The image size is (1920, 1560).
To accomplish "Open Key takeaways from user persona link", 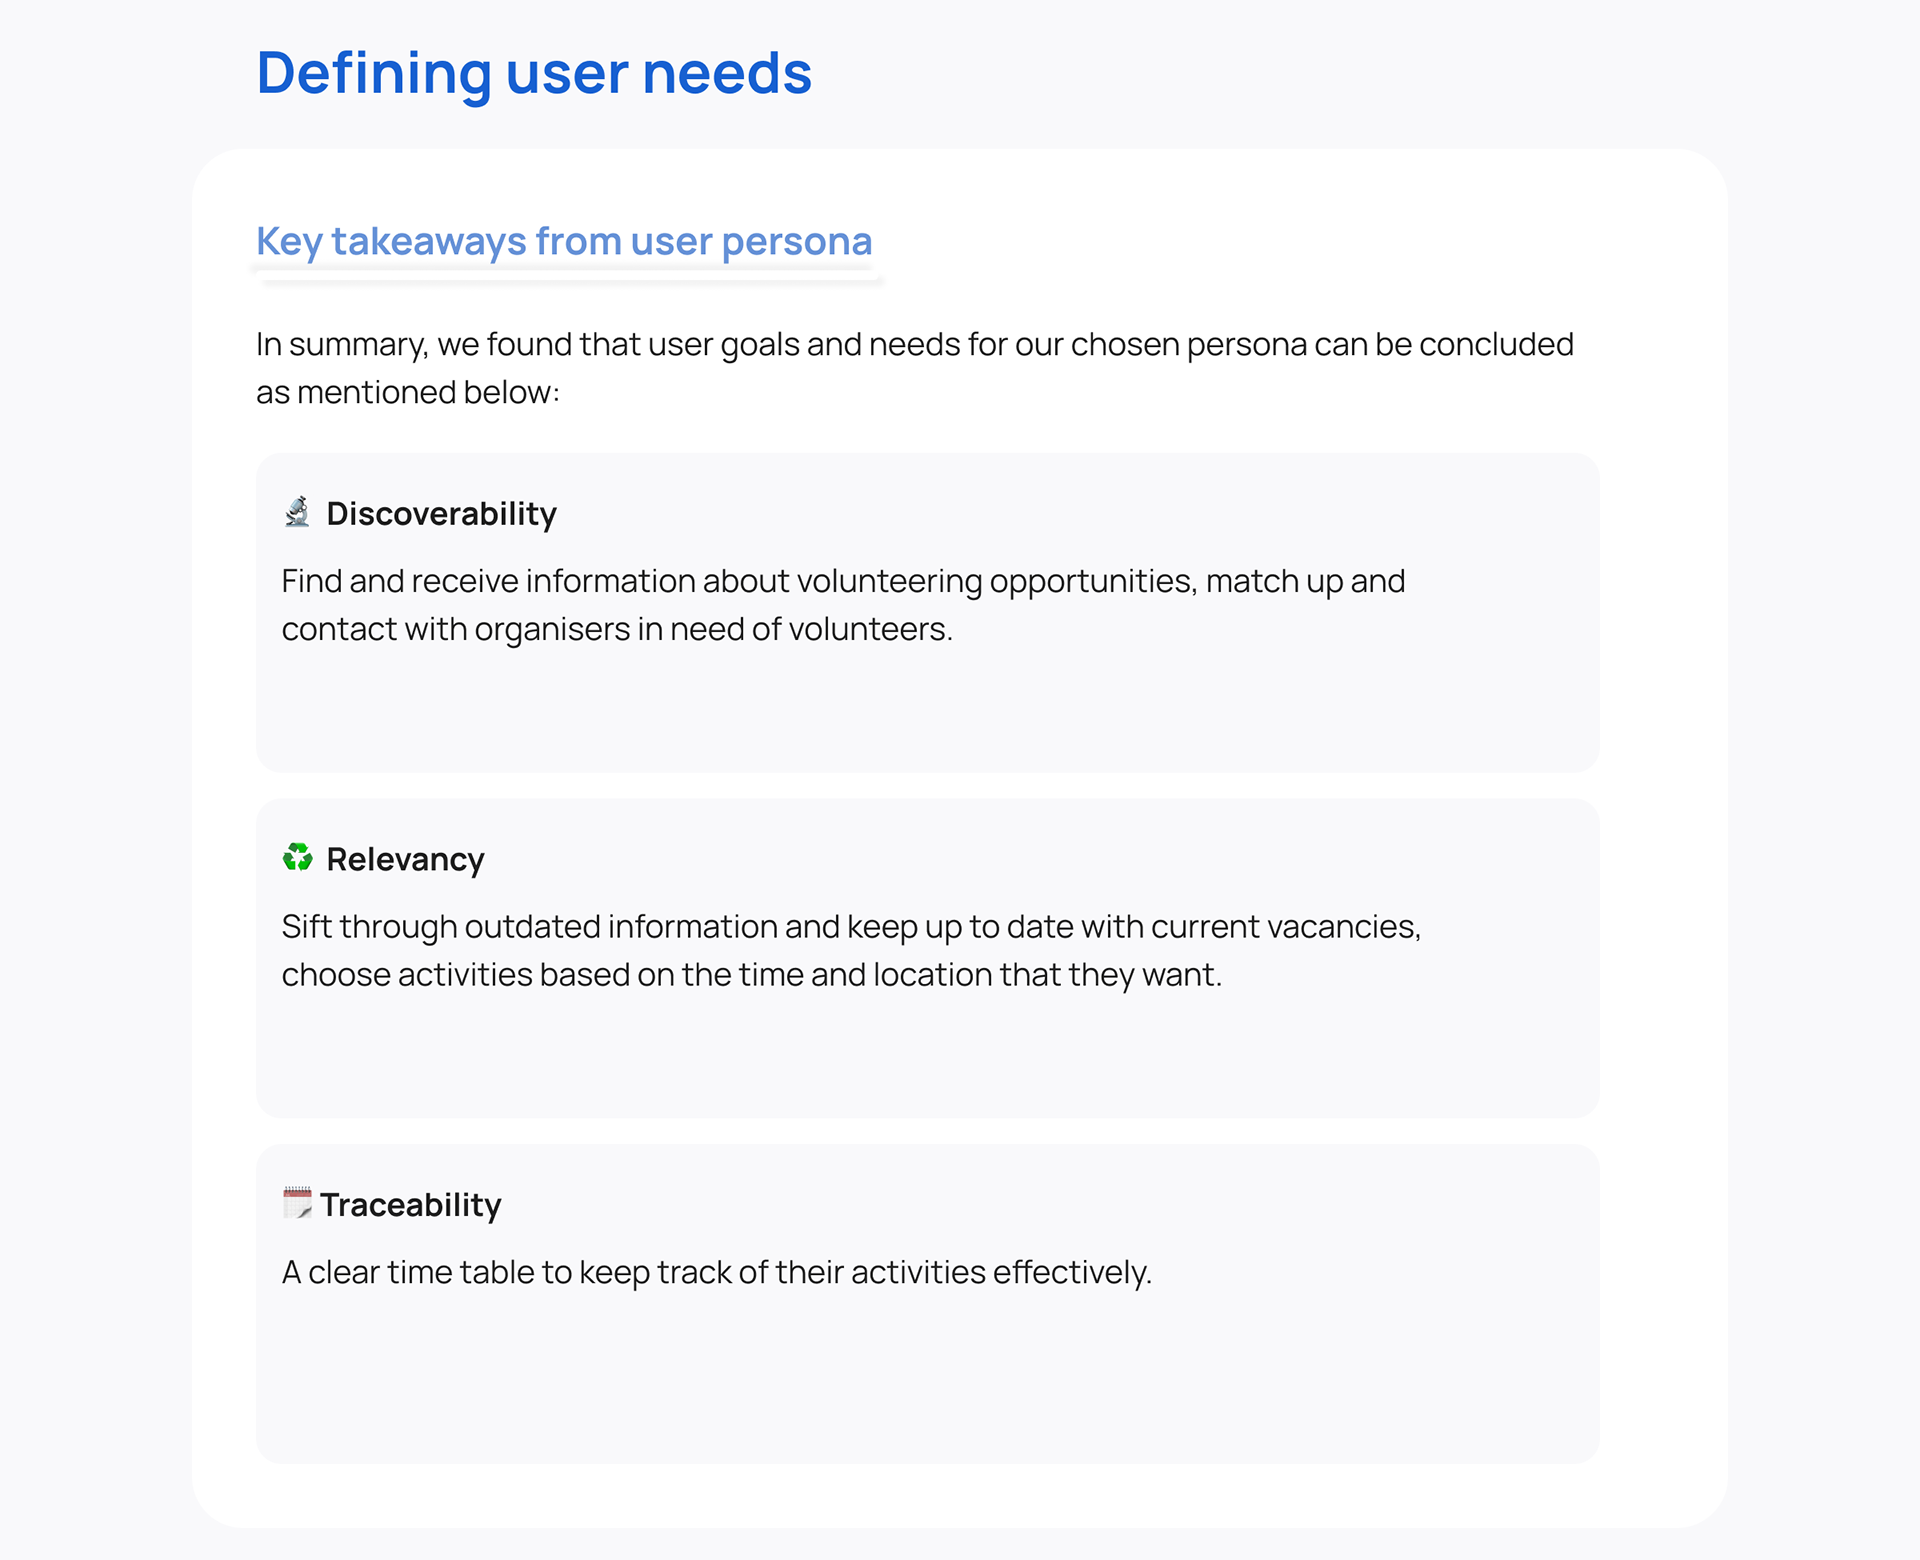I will (x=563, y=241).
